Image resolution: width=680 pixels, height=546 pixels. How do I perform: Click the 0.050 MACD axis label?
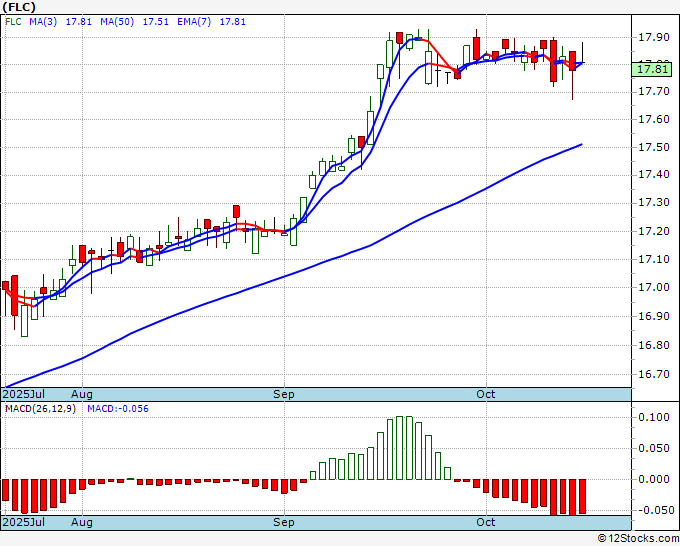(654, 448)
